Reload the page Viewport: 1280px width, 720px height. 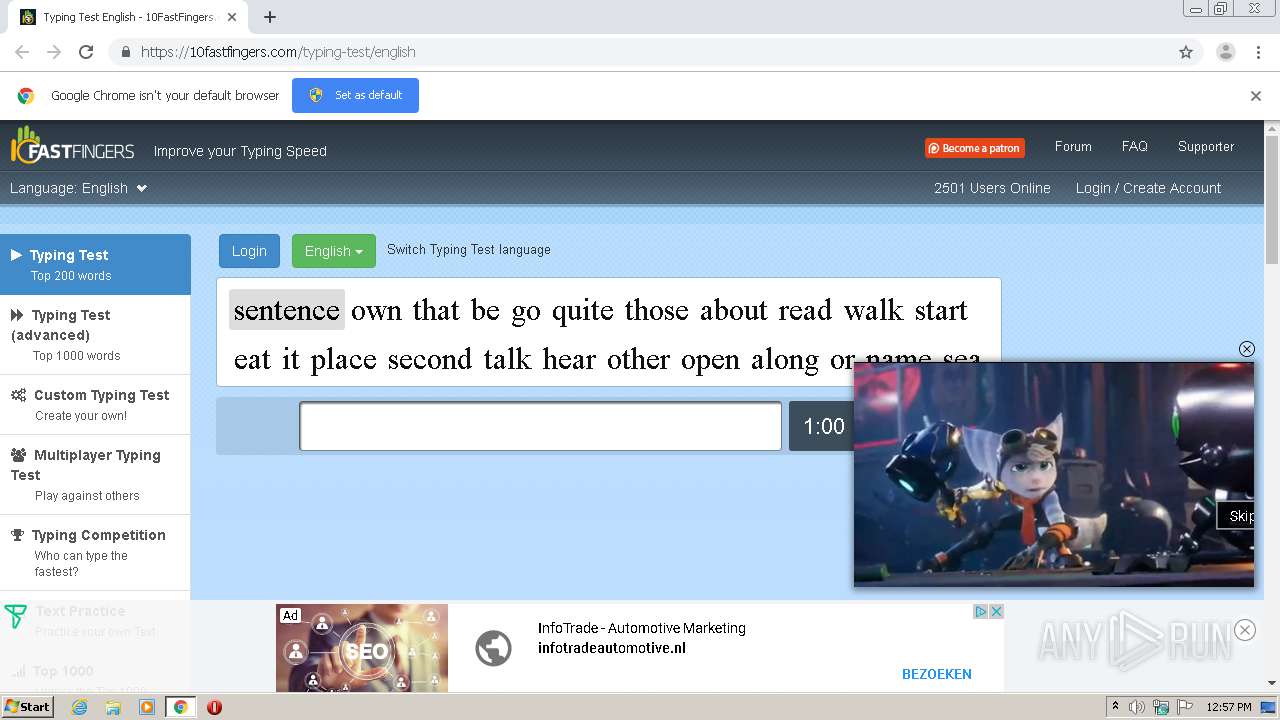[86, 52]
